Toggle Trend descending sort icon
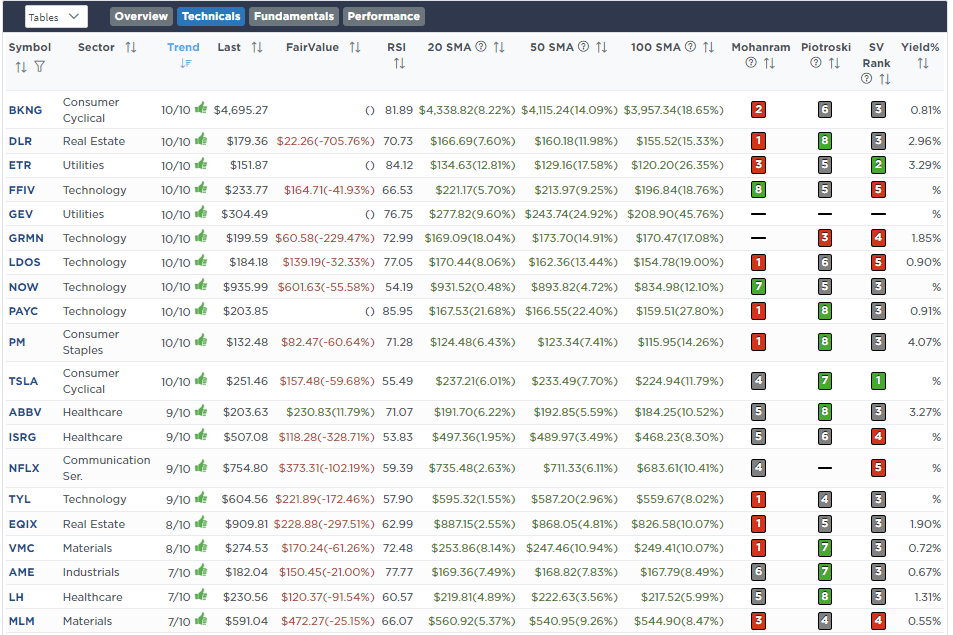953x635 pixels. (x=185, y=63)
